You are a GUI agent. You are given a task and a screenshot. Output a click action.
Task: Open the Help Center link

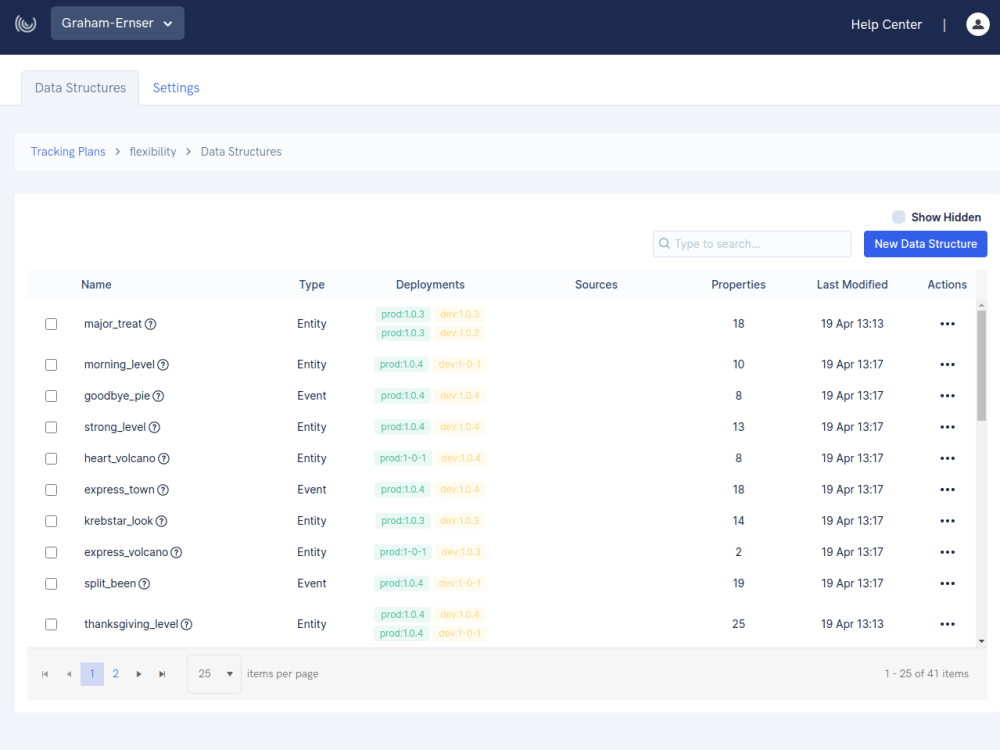point(886,25)
